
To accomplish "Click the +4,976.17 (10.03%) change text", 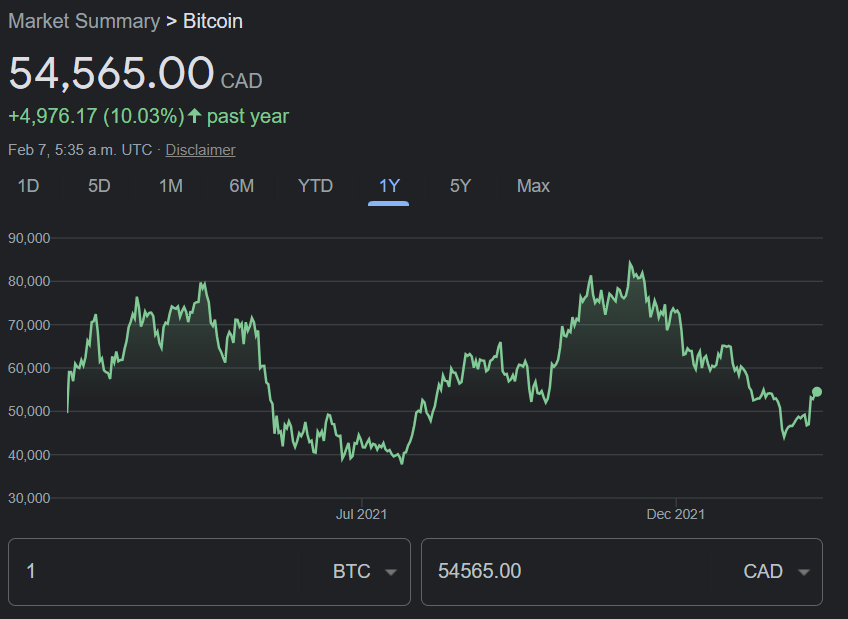I will pos(96,116).
